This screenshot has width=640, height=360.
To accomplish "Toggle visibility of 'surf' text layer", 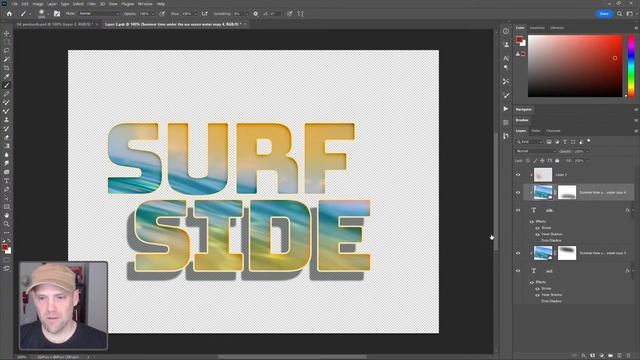I will [518, 271].
